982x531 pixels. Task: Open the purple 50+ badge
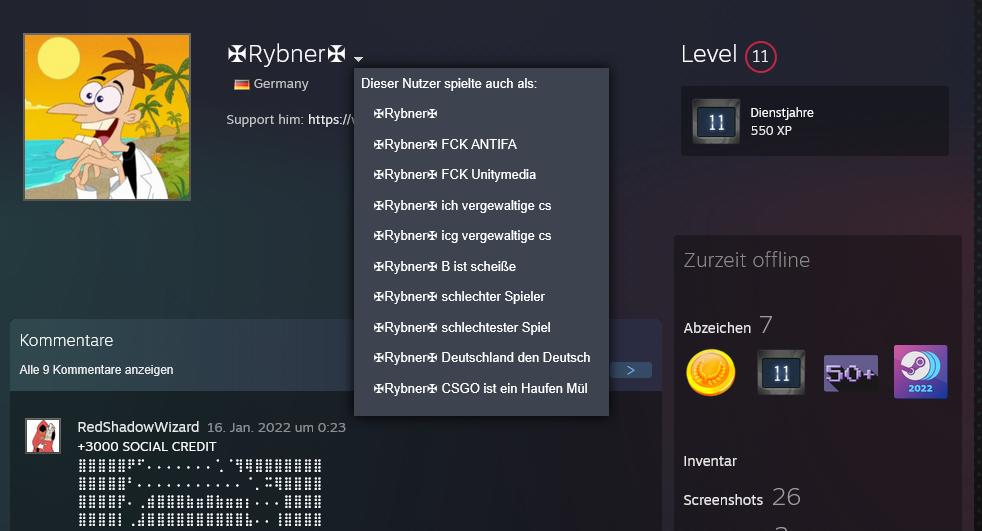pos(850,372)
